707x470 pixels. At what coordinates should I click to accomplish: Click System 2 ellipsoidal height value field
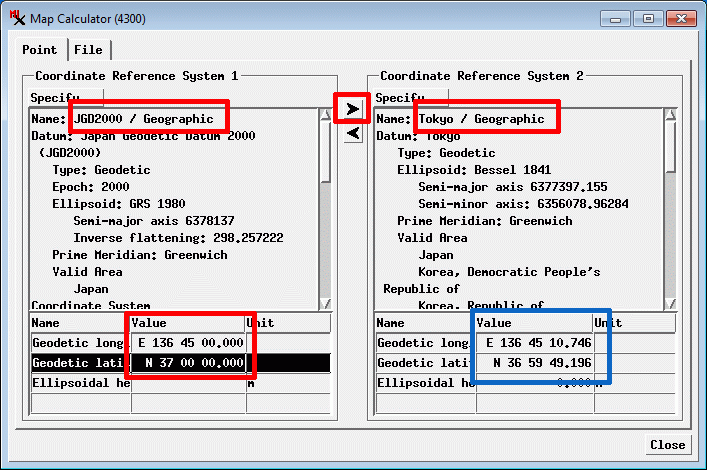pos(535,383)
